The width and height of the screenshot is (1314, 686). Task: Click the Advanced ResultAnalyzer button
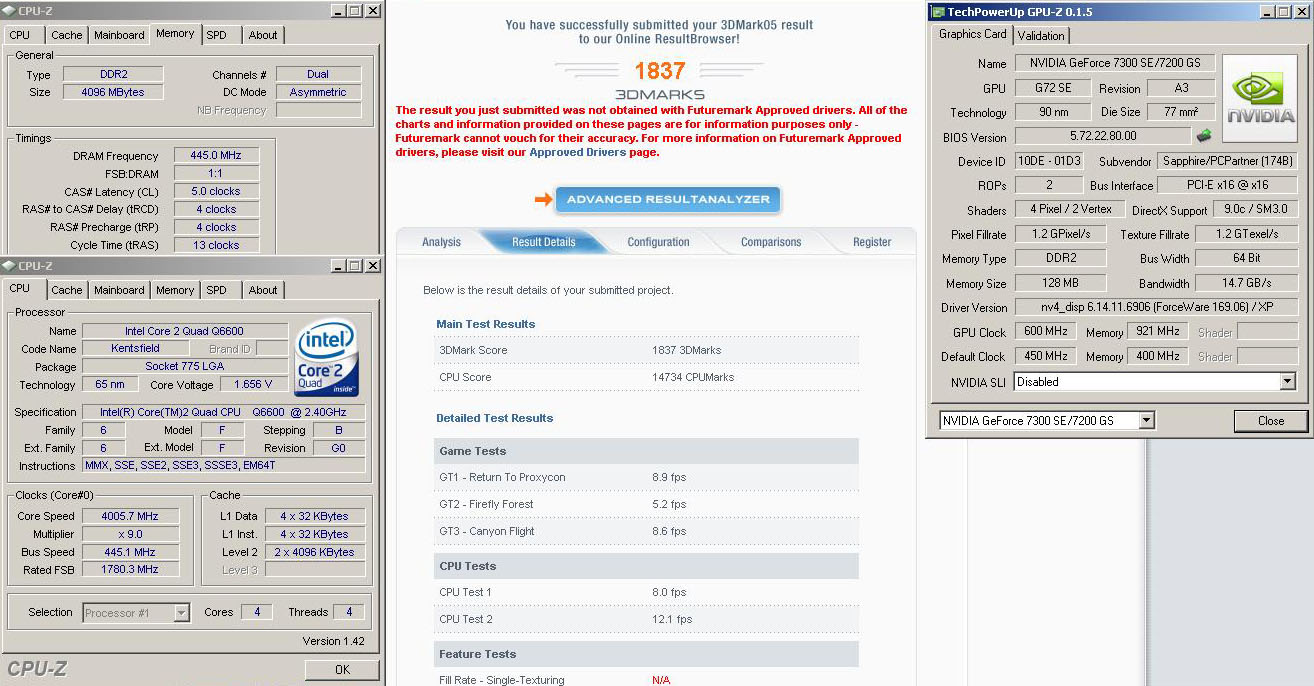point(668,199)
